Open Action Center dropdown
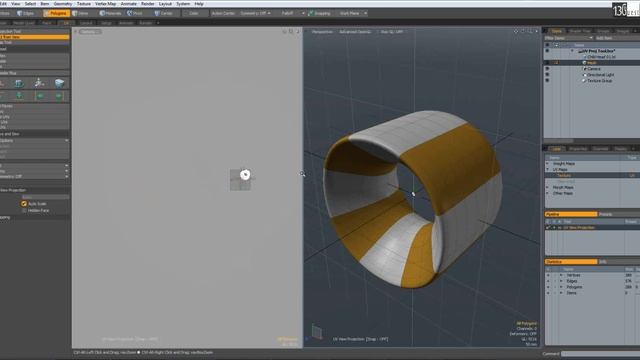The image size is (640, 360). pos(223,13)
